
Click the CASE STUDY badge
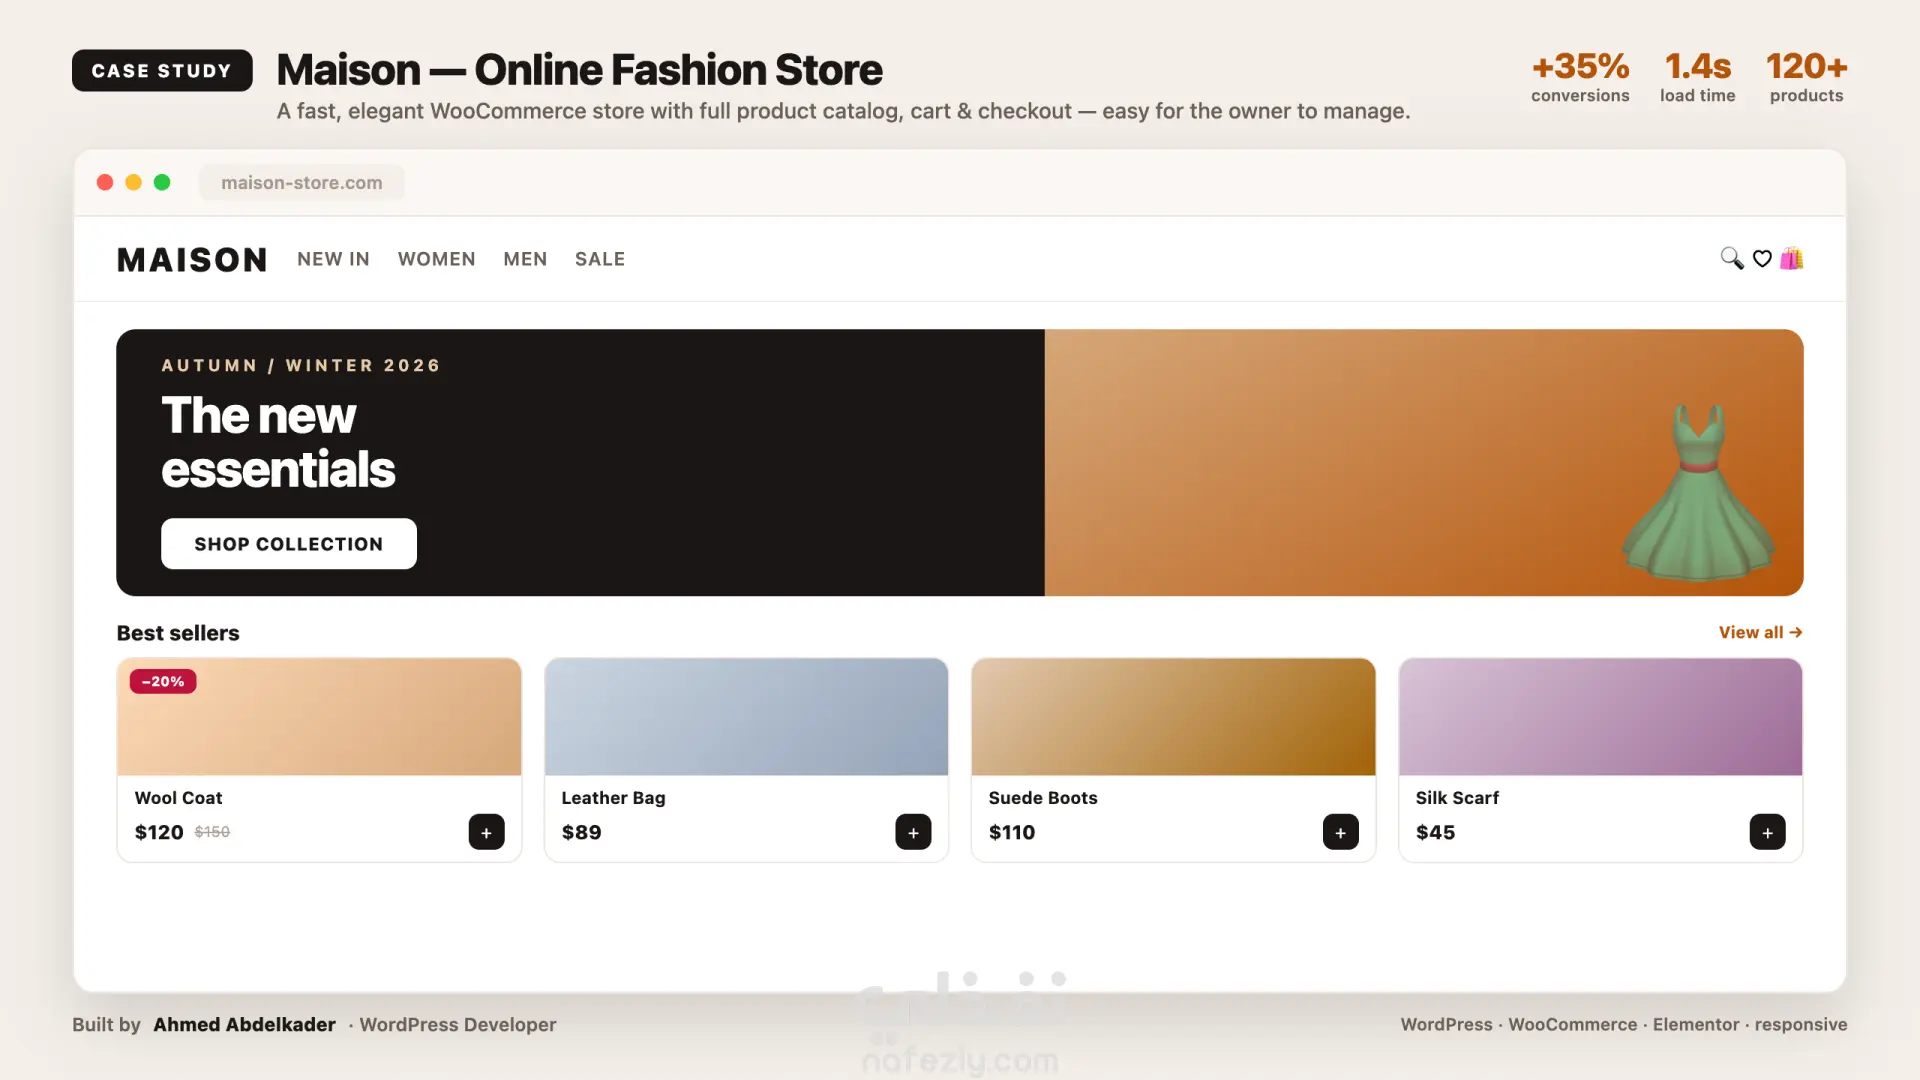[162, 71]
